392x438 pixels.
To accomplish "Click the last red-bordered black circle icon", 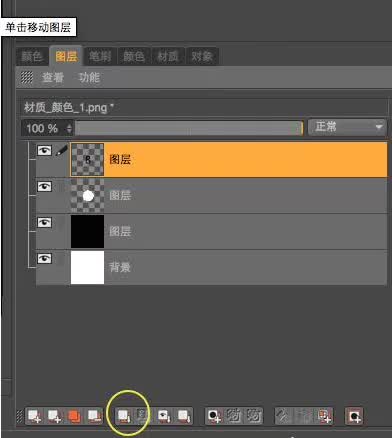I will coord(354,416).
